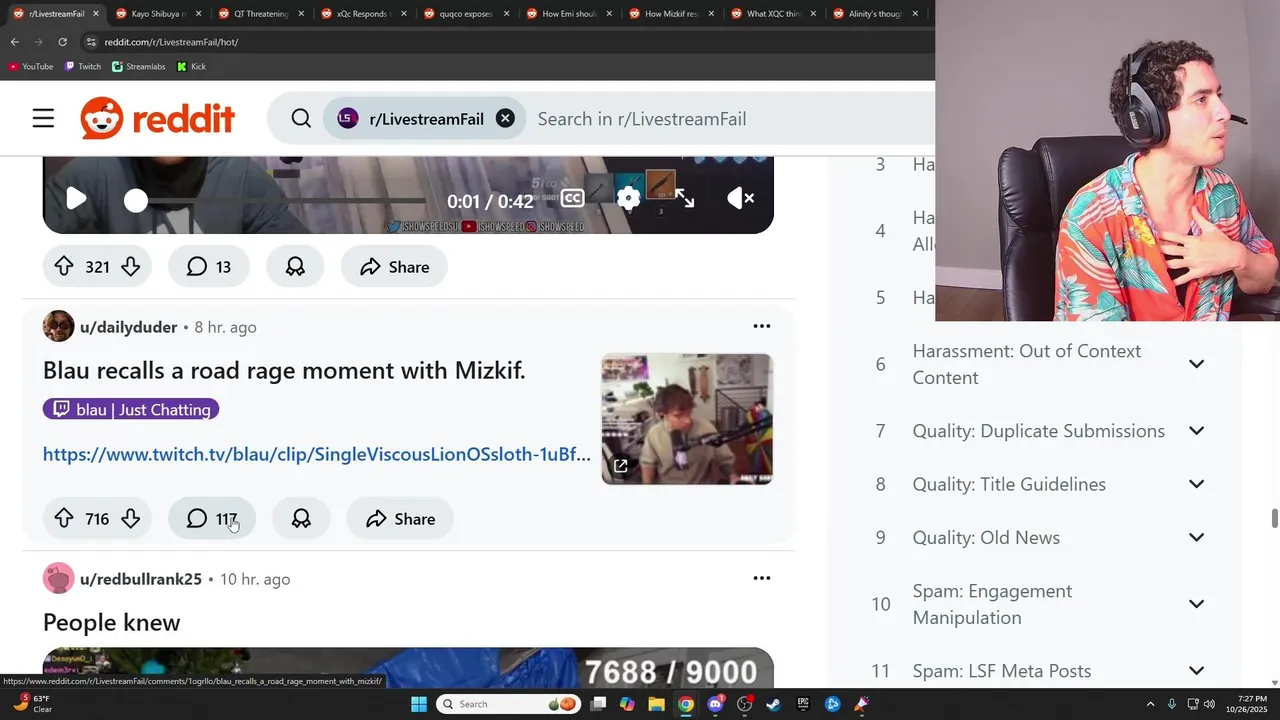Click the Windows taskbar search box
1280x720 pixels.
(510, 704)
